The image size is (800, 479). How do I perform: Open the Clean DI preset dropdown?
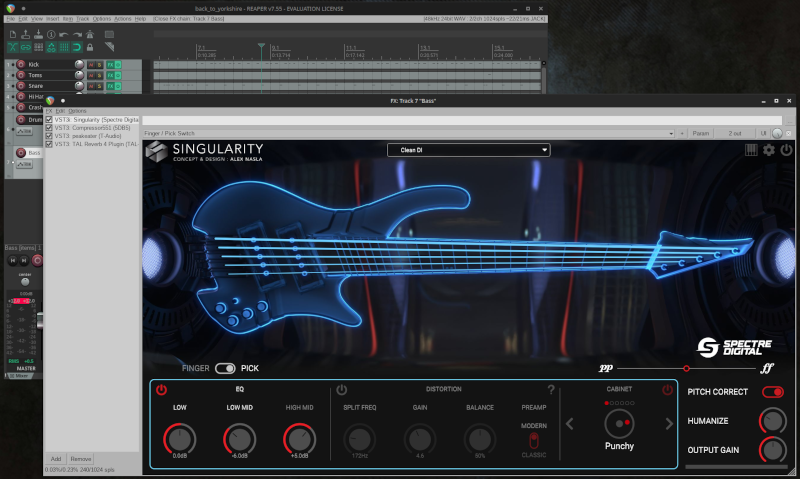[468, 150]
